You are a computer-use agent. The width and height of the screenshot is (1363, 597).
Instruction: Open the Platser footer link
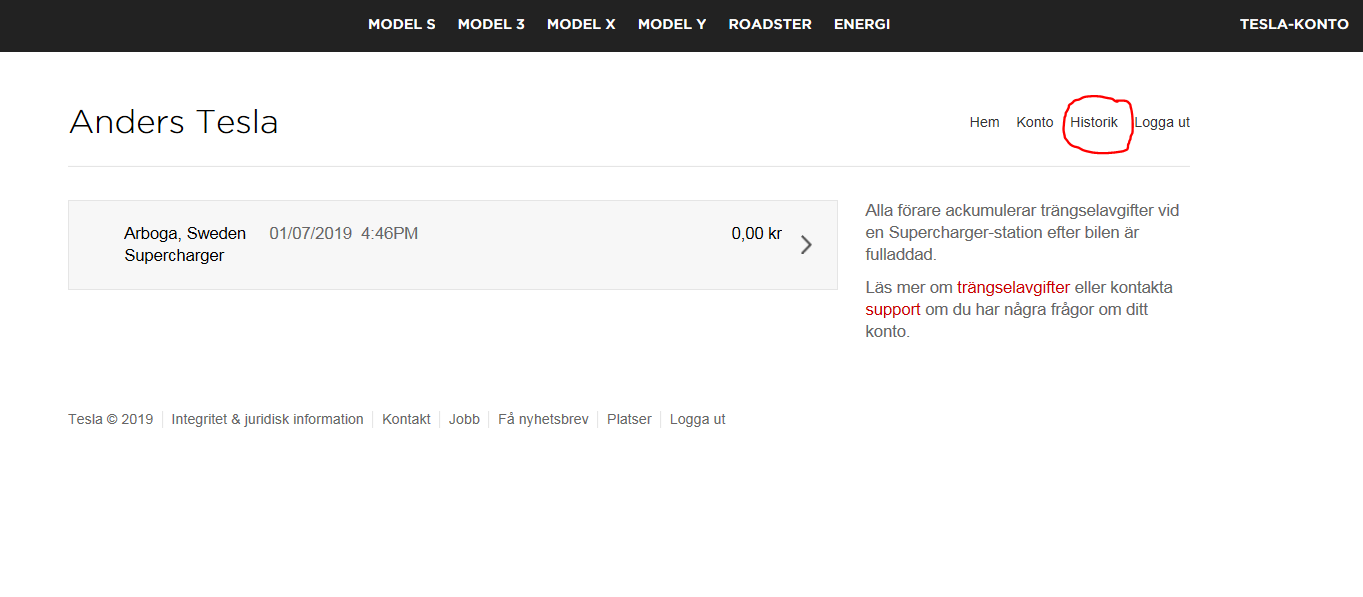click(629, 419)
